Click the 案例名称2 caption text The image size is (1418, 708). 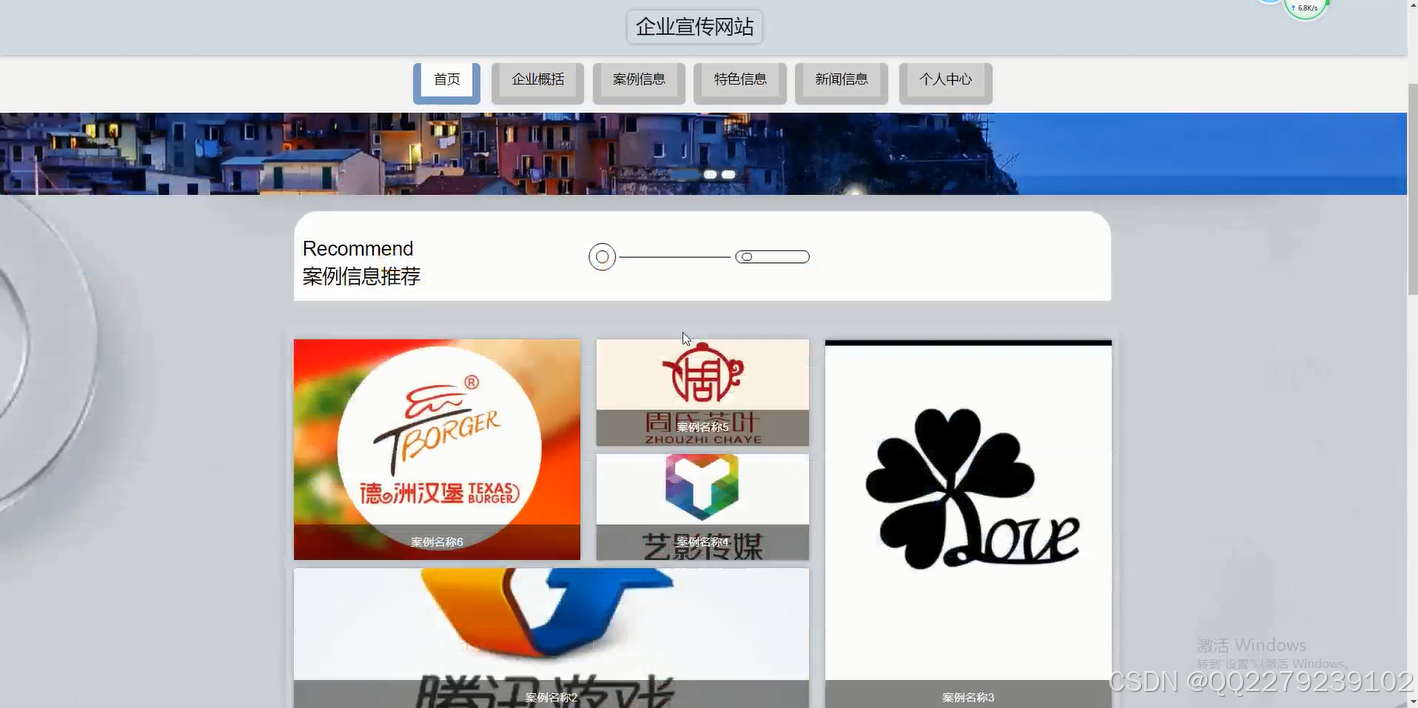[x=551, y=697]
